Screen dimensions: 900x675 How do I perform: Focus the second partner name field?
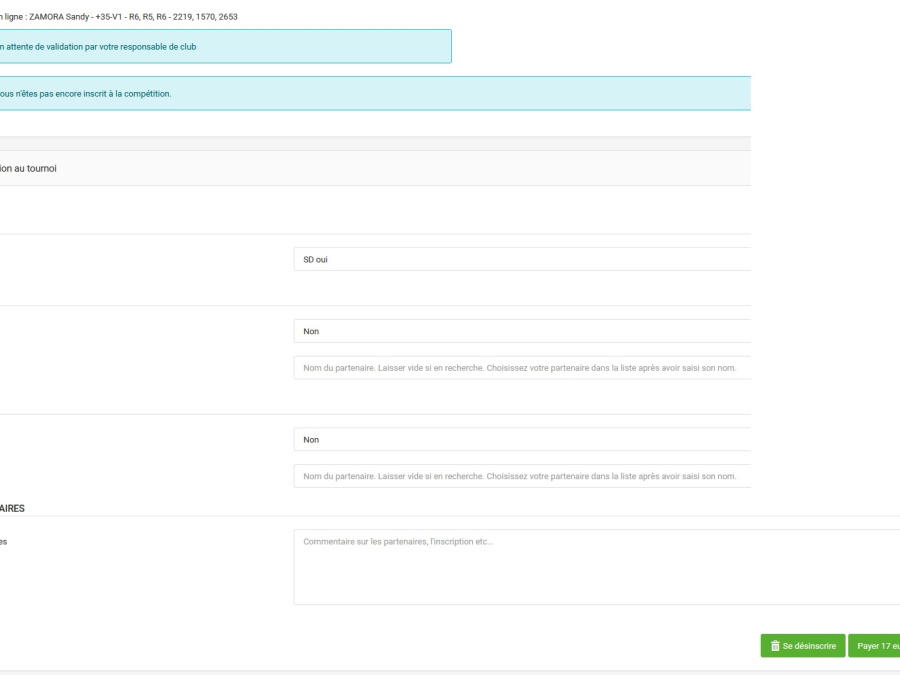coord(522,476)
